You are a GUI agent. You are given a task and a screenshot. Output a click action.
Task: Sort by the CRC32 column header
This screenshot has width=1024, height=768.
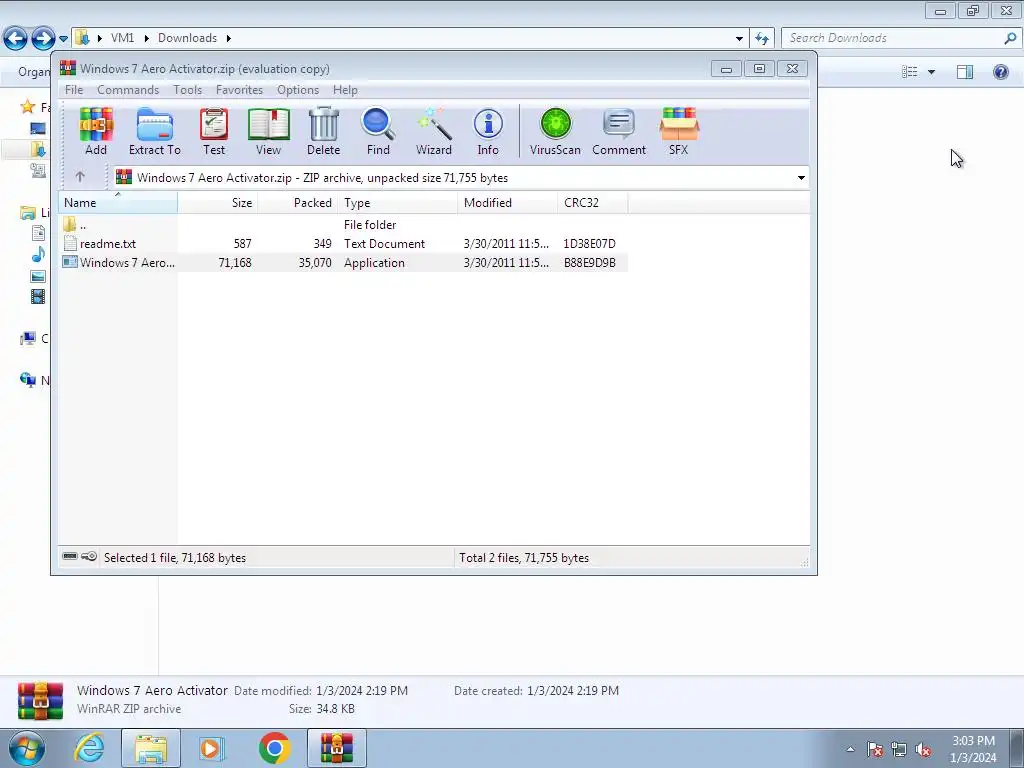[593, 202]
